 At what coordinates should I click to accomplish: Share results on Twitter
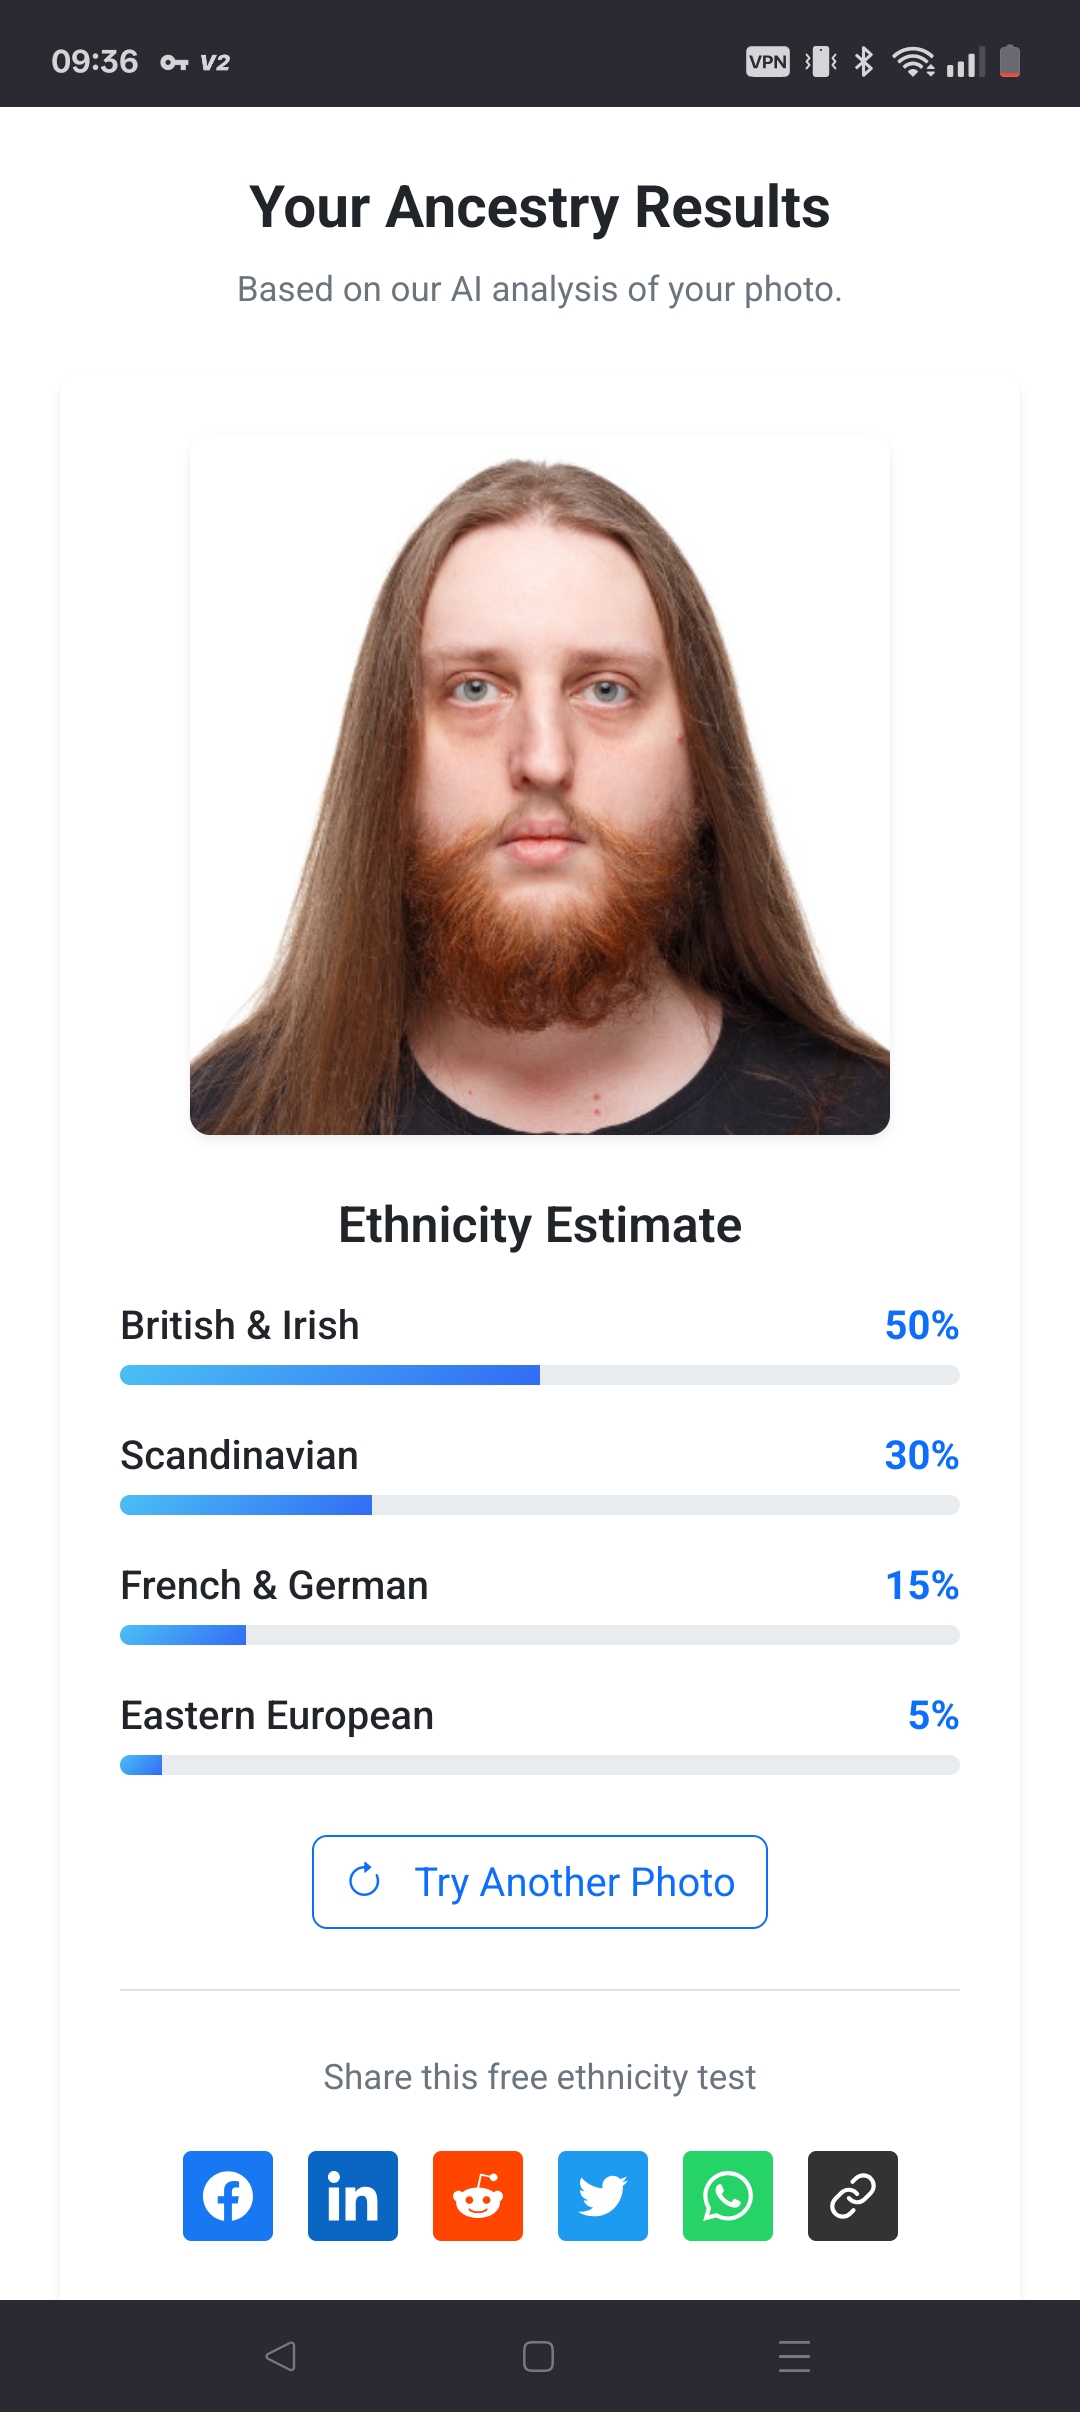603,2195
